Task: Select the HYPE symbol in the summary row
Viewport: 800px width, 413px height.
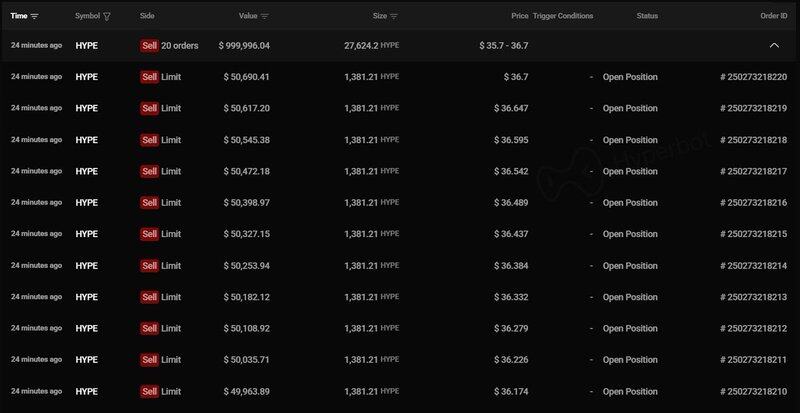Action: click(x=87, y=46)
